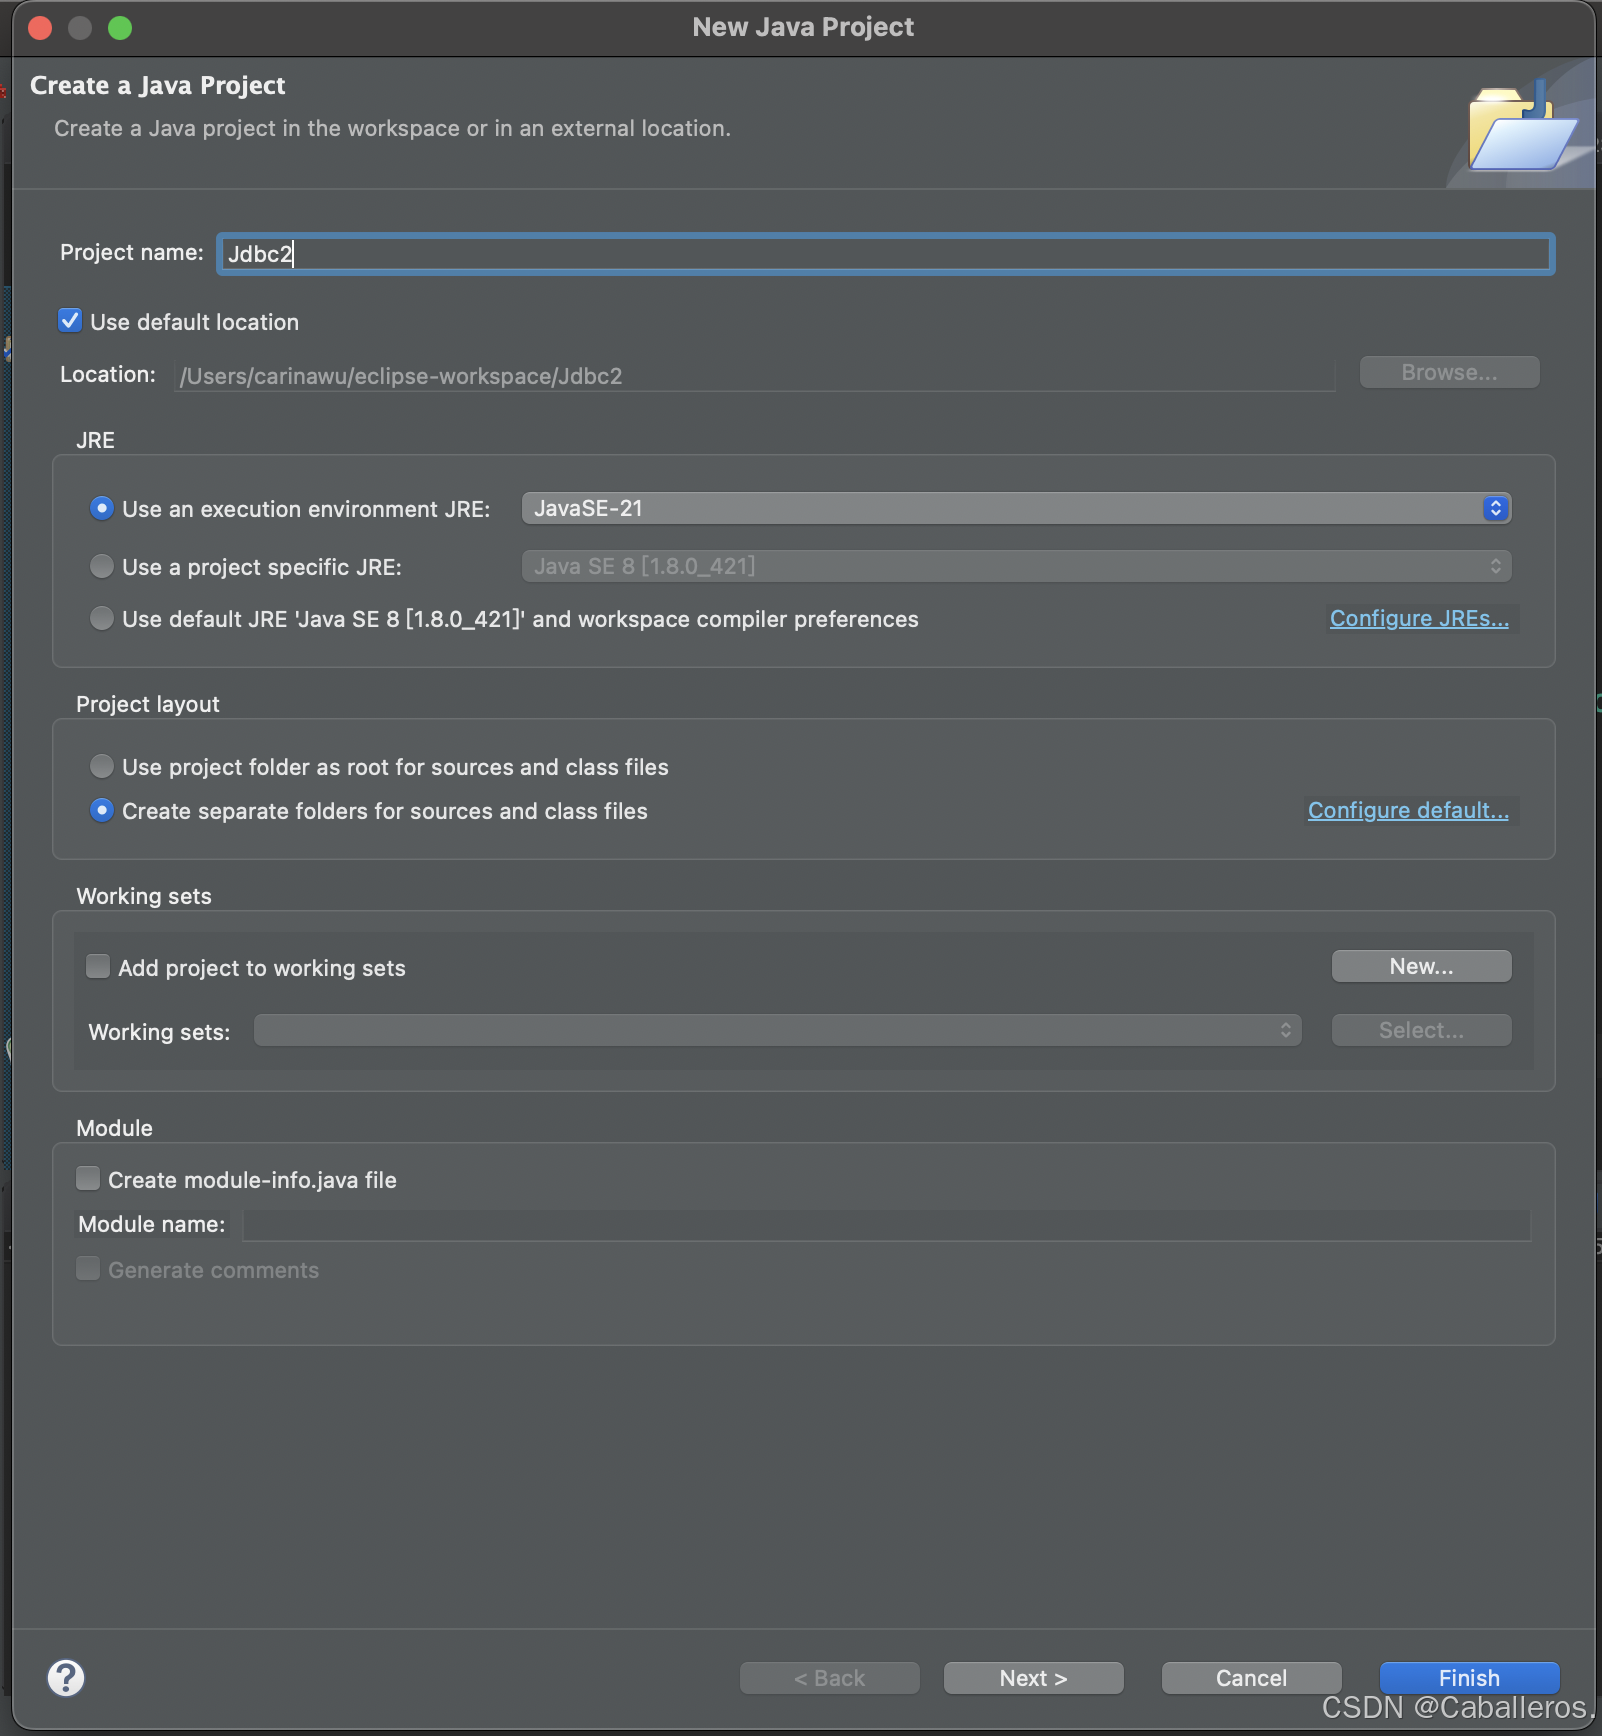1602x1736 pixels.
Task: Select Use project folder as root option
Action: [x=101, y=766]
